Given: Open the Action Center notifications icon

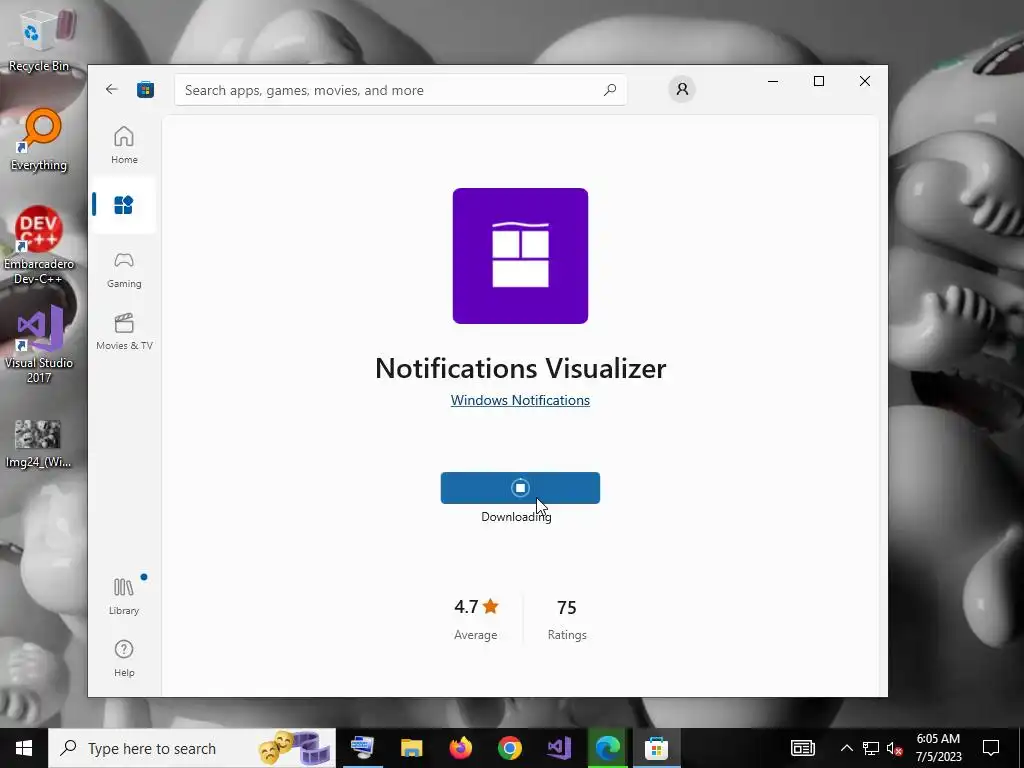Looking at the screenshot, I should [991, 748].
